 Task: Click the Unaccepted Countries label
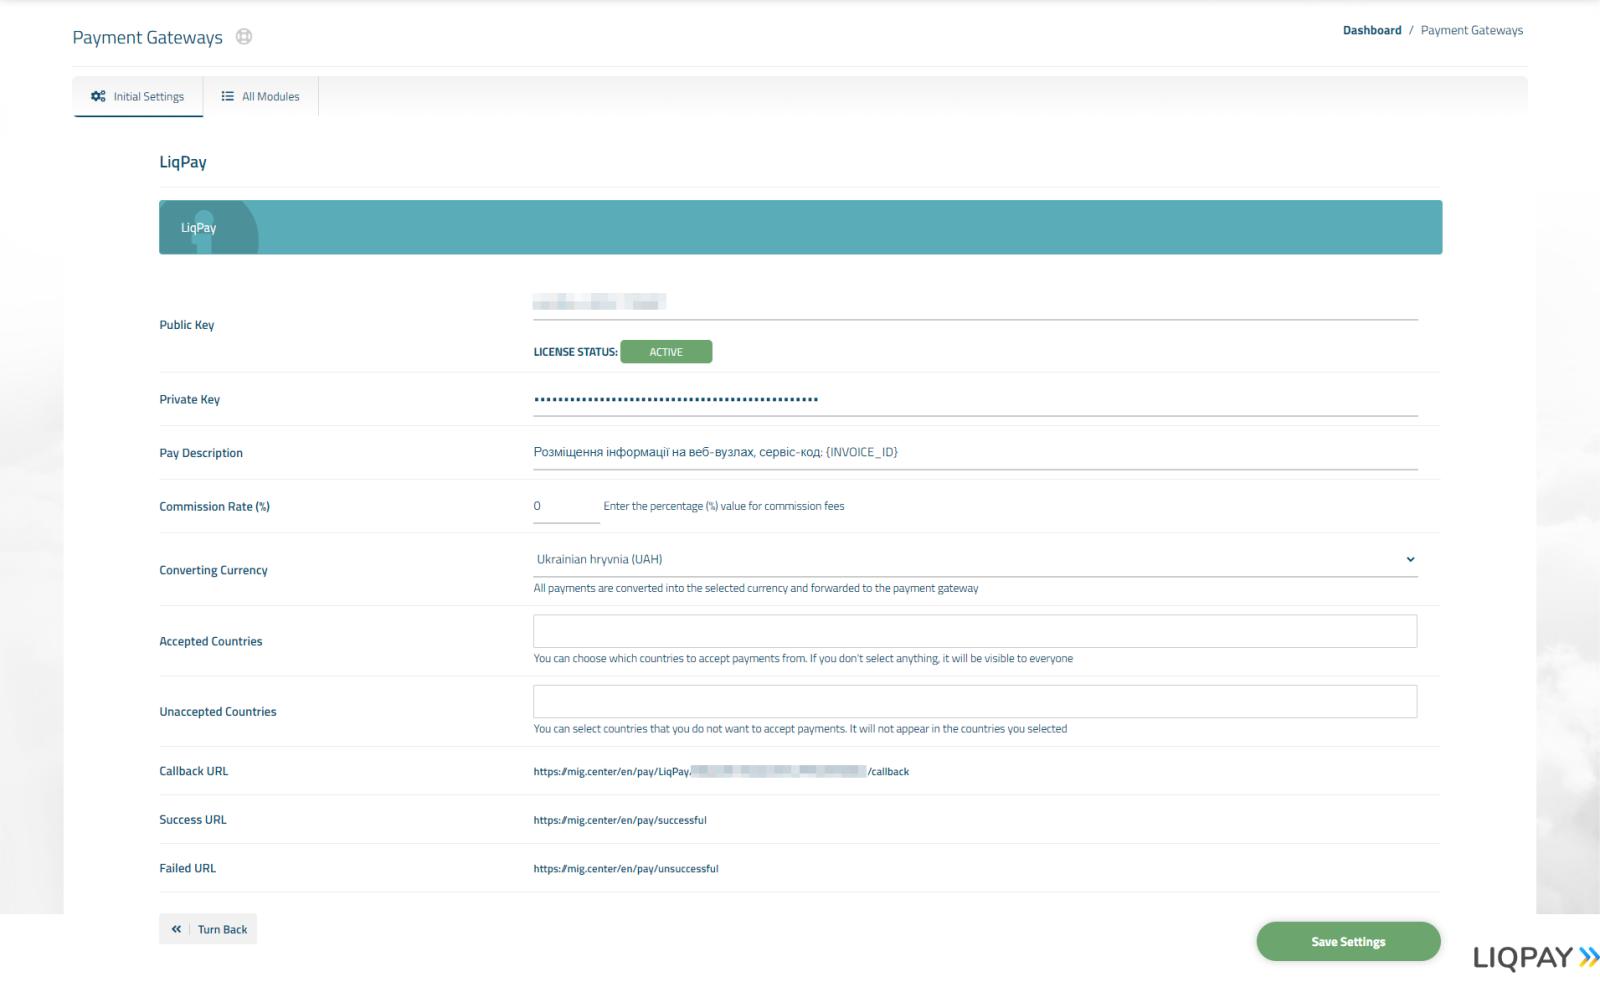click(x=217, y=712)
